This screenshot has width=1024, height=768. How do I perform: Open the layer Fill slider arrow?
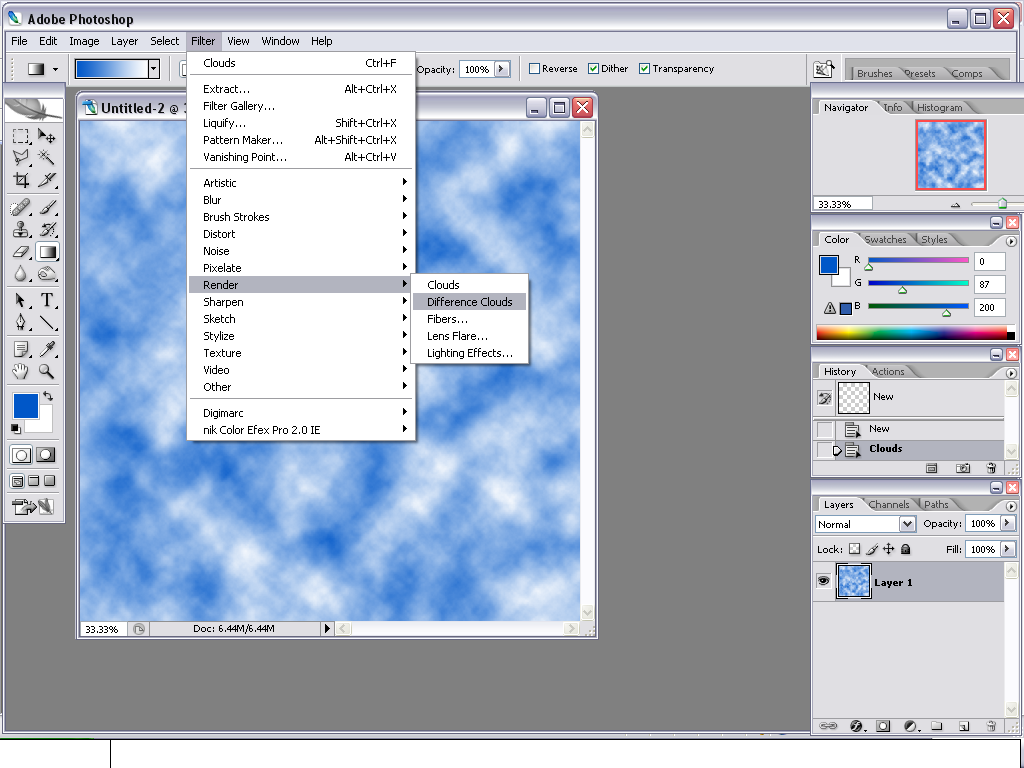1008,549
